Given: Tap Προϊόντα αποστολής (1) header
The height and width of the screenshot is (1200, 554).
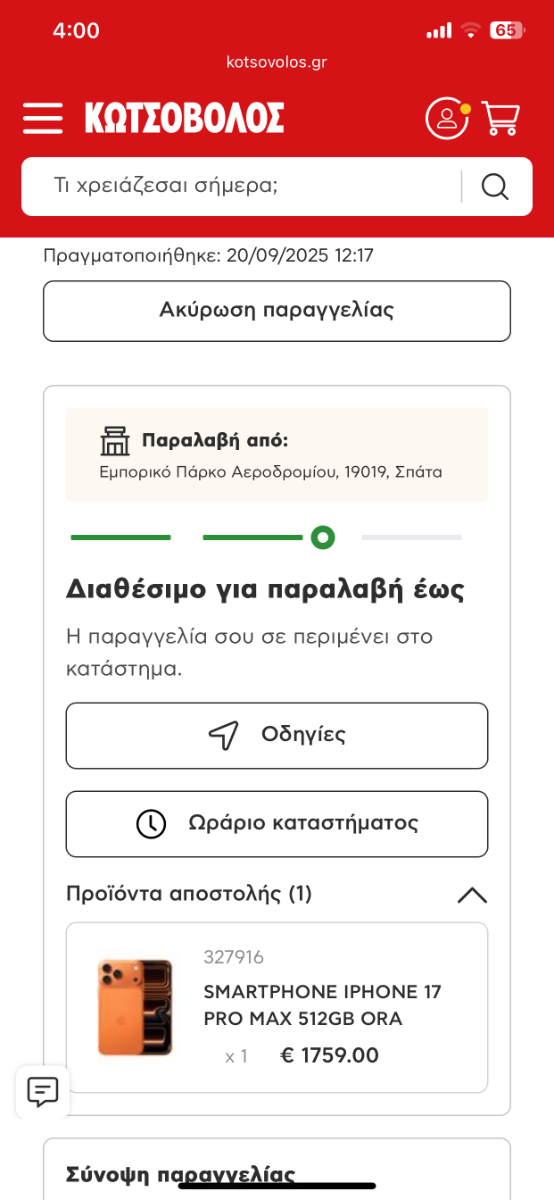Looking at the screenshot, I should click(x=189, y=893).
